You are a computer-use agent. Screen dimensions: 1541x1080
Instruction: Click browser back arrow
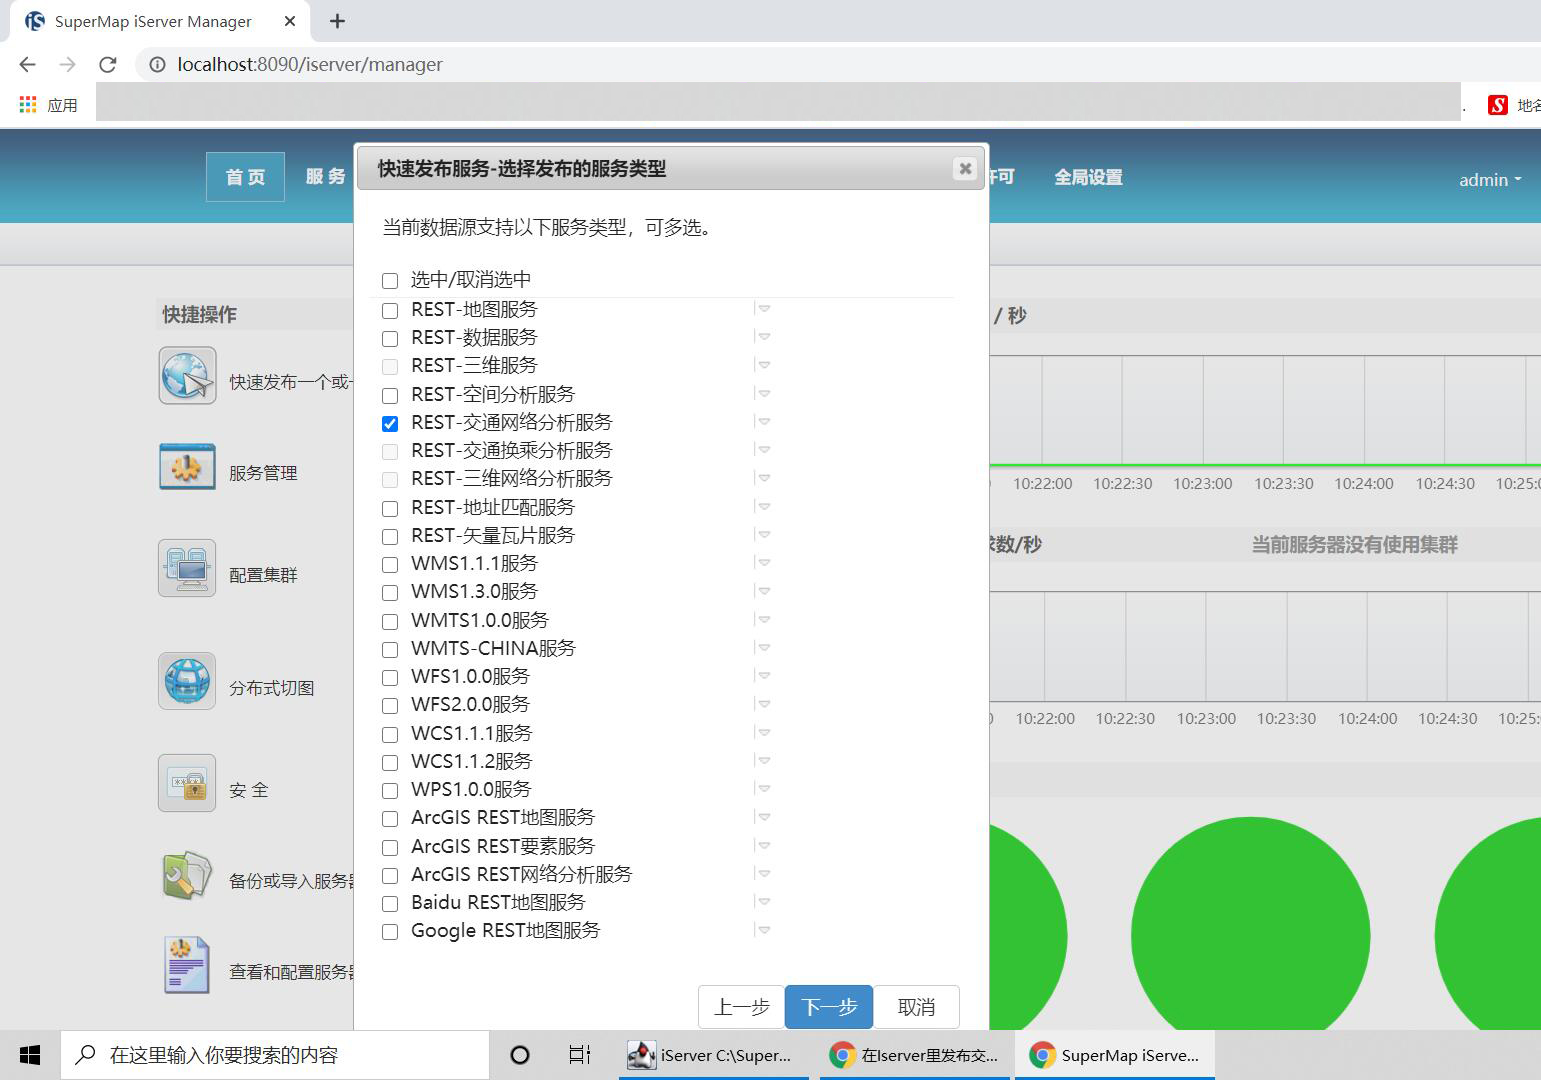coord(27,64)
